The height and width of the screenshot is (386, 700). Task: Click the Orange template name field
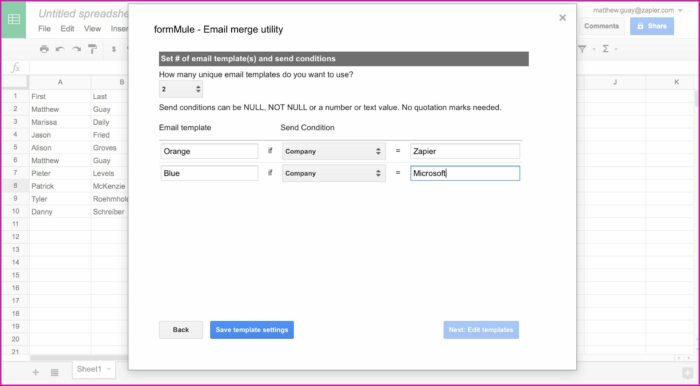point(209,151)
